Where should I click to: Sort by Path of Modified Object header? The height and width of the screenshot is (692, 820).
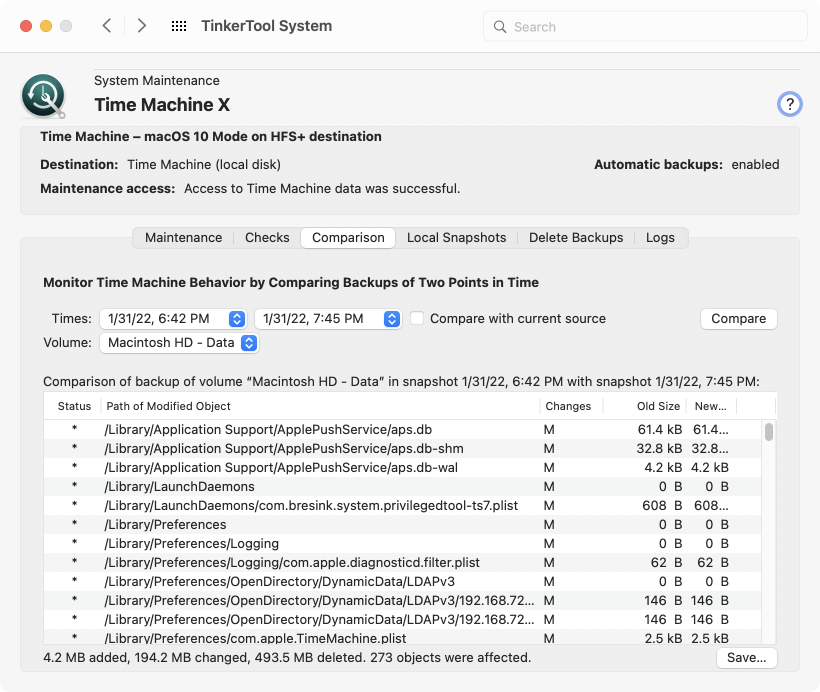point(320,406)
